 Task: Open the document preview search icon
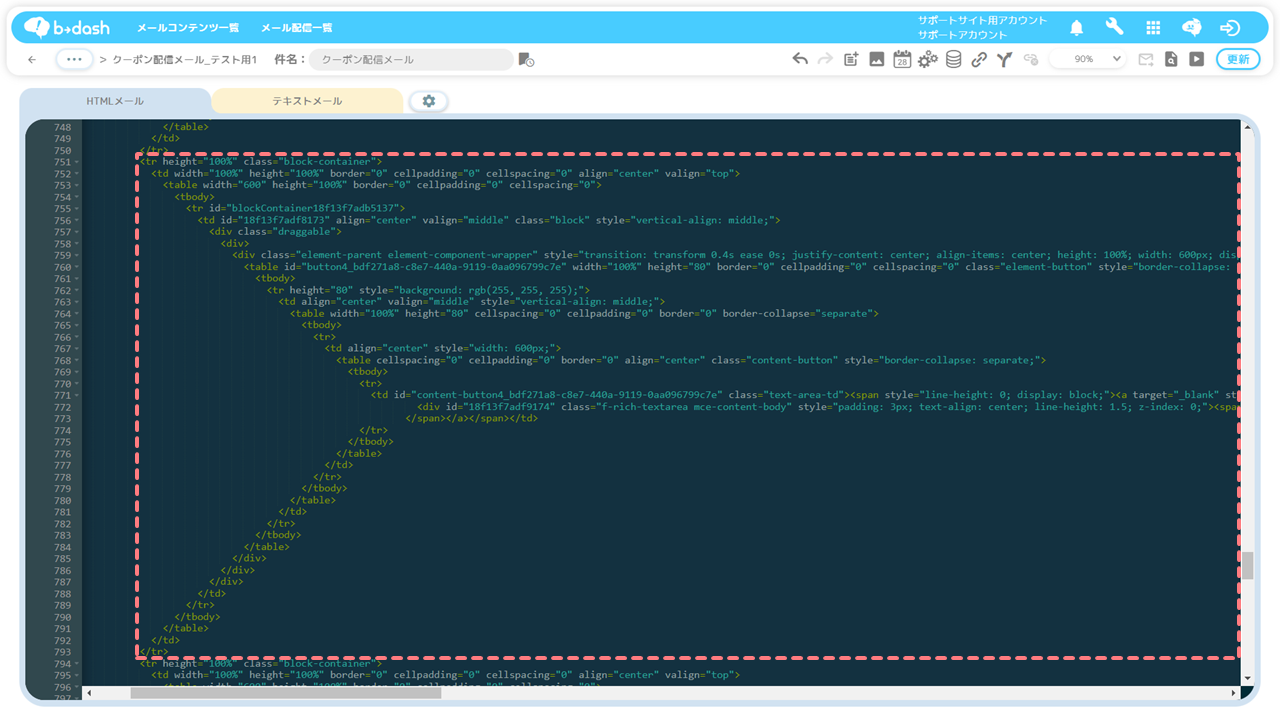[x=1171, y=59]
